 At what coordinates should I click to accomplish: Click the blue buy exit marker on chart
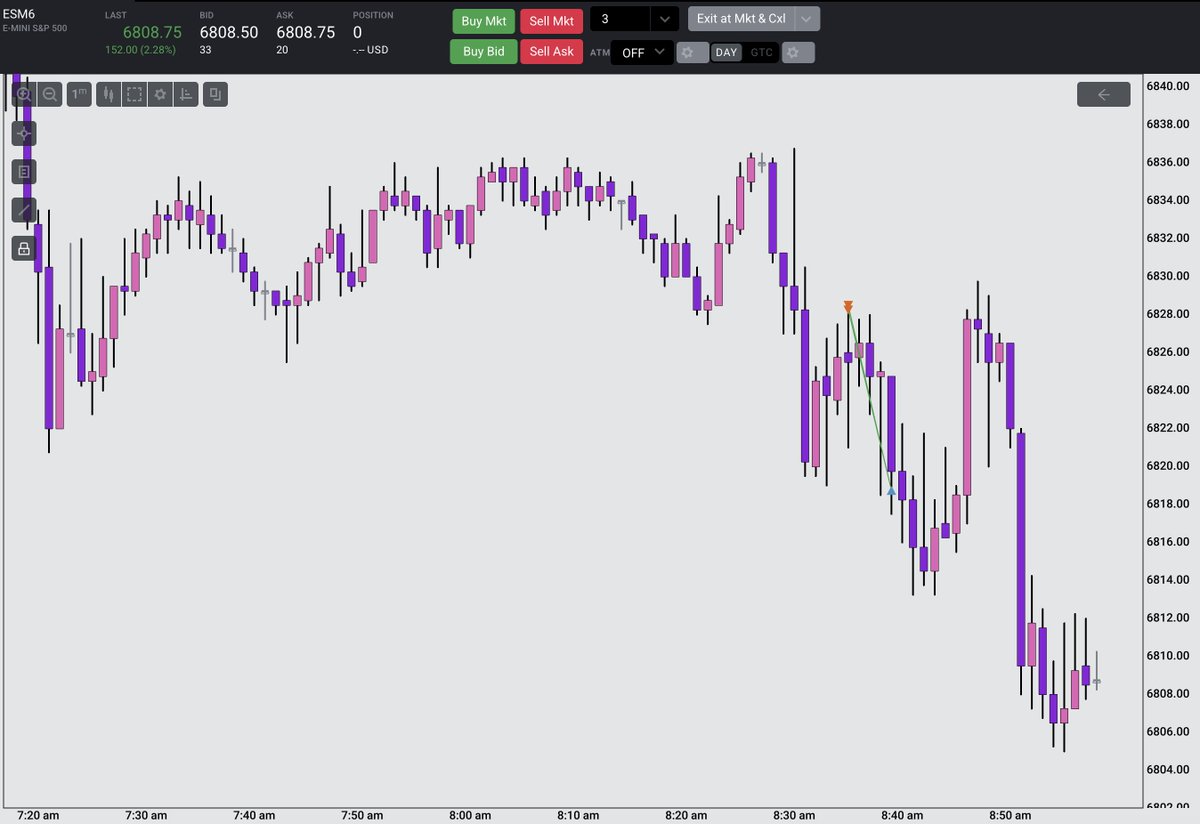tap(891, 489)
